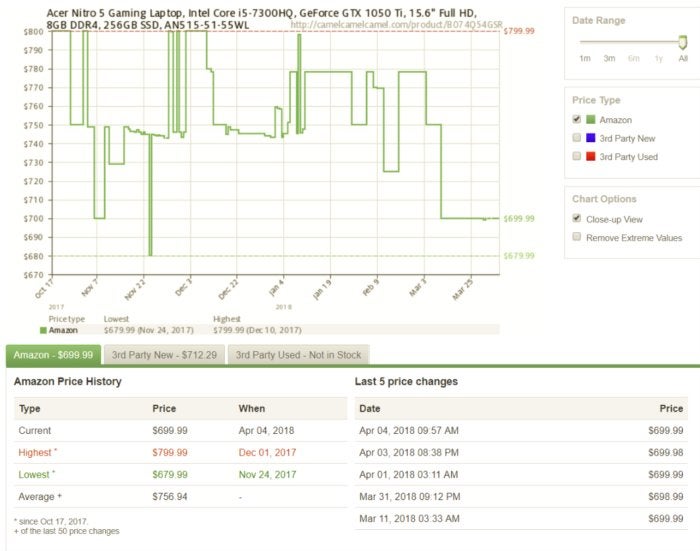Click the $799.99 high price label on chart
This screenshot has height=551, width=700.
coord(519,31)
